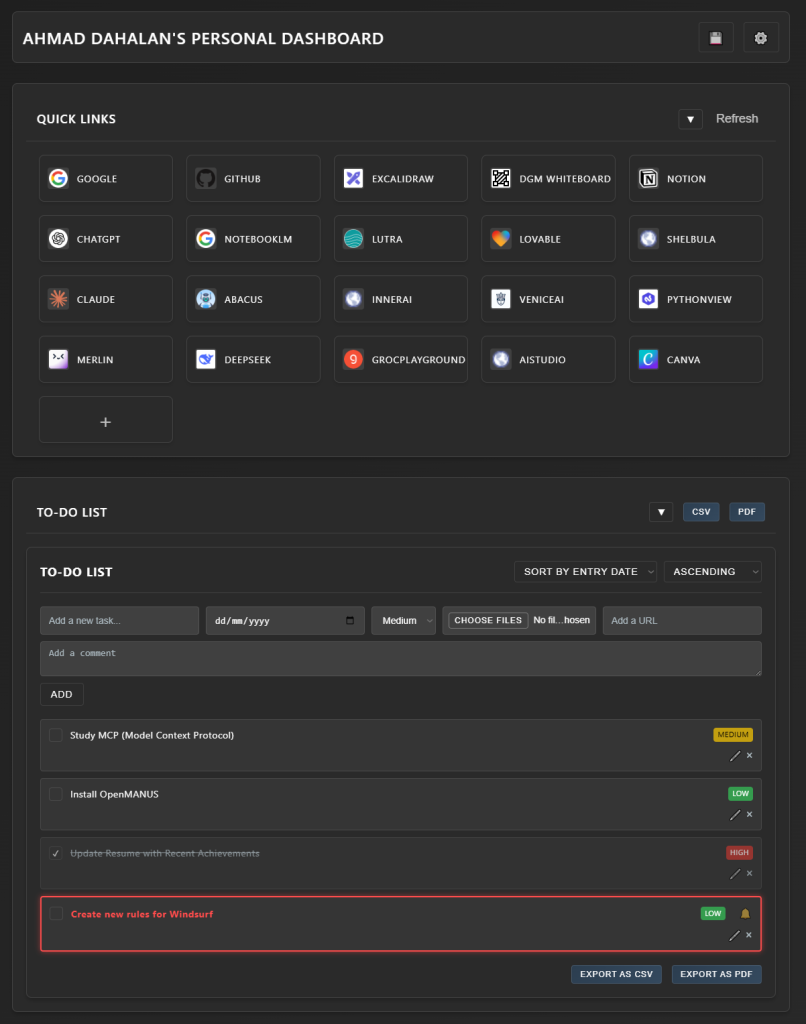Edit the Study MCP task with pencil icon
This screenshot has width=806, height=1024.
pyautogui.click(x=735, y=756)
